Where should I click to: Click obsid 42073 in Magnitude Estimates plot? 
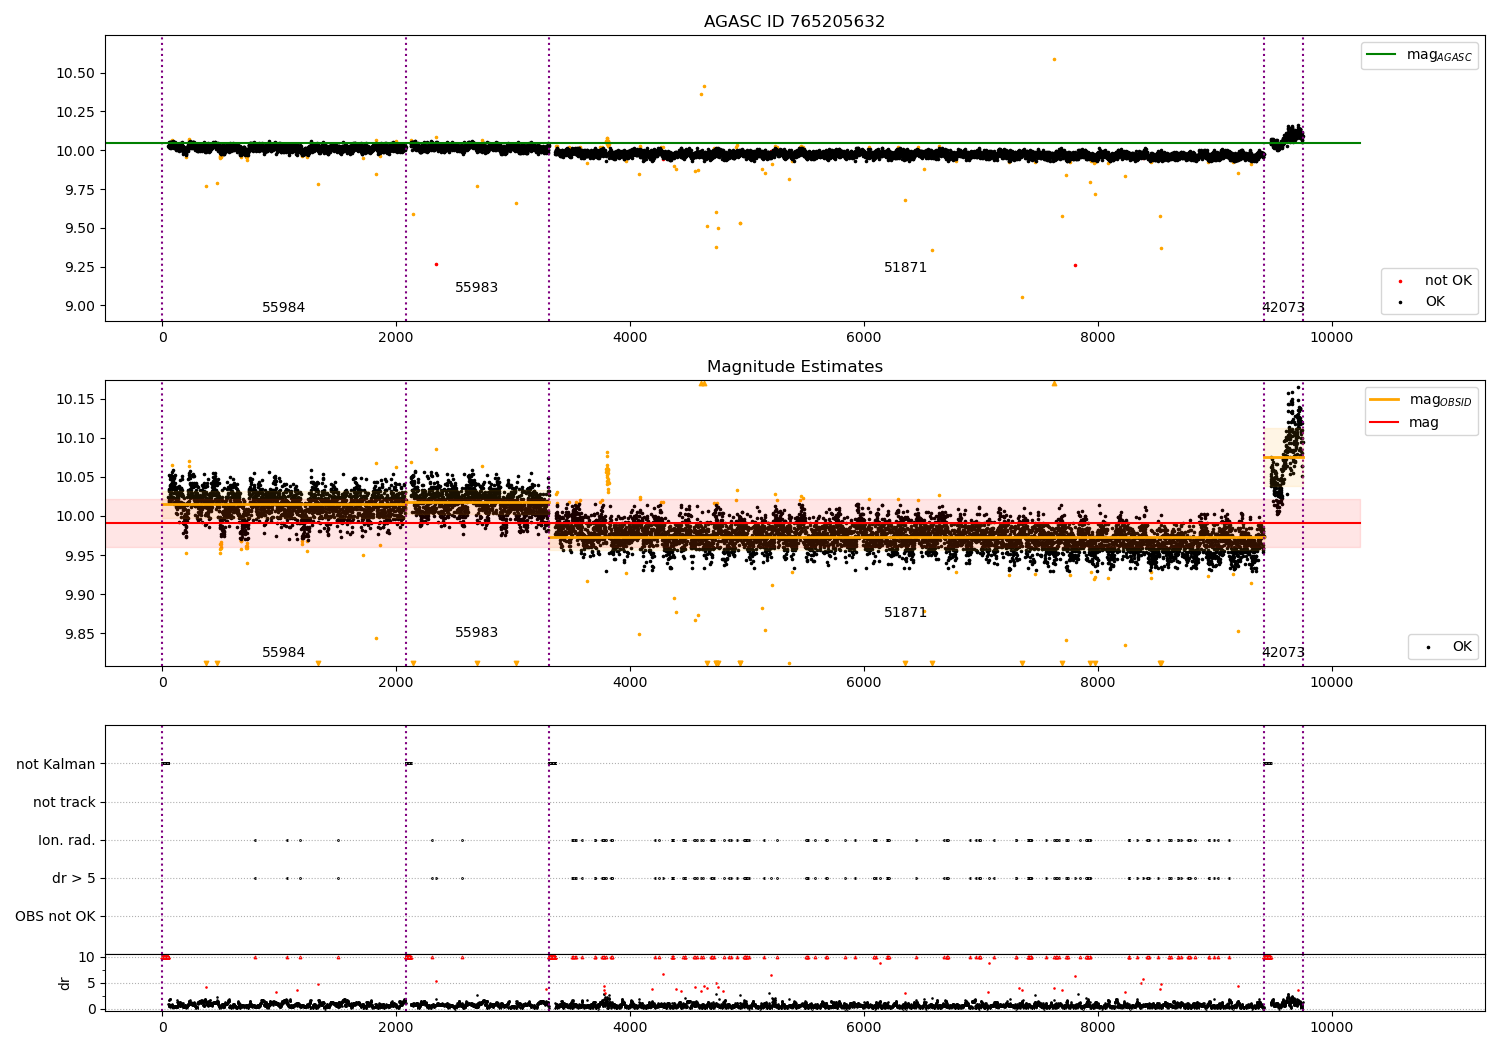click(x=1283, y=653)
